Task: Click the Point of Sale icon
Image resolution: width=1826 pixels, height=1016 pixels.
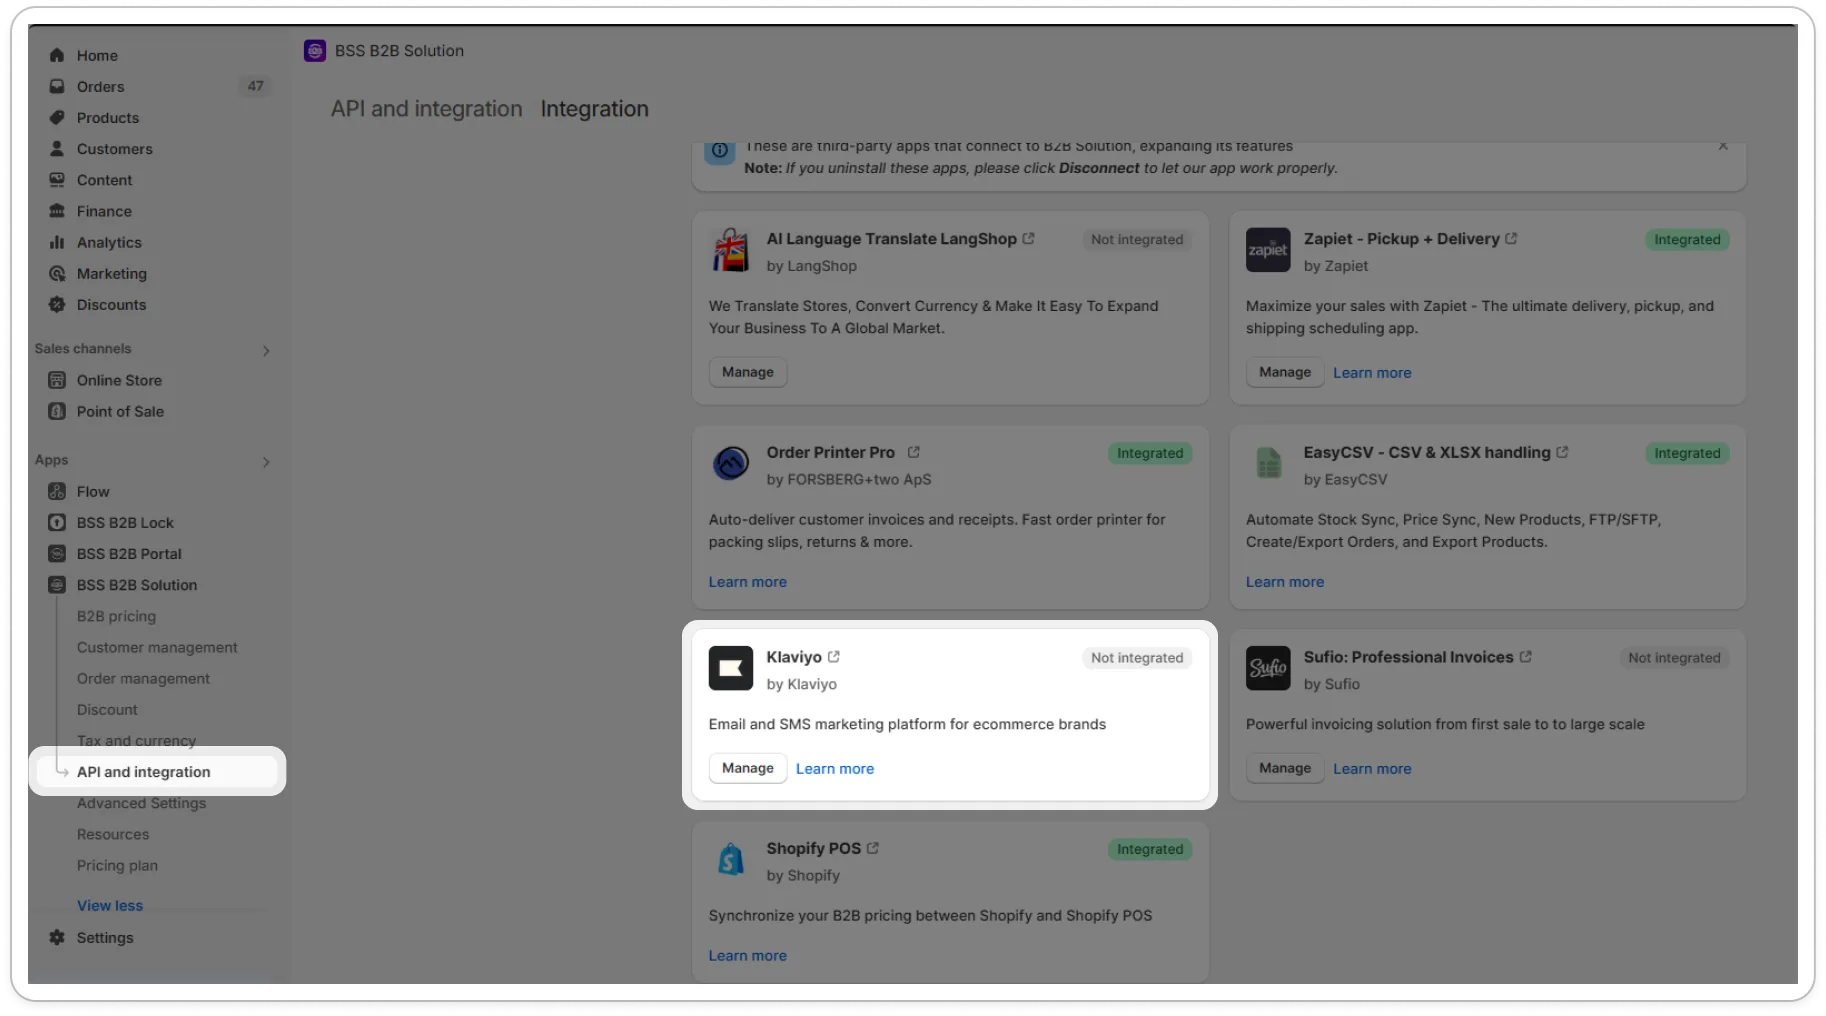Action: pyautogui.click(x=57, y=411)
